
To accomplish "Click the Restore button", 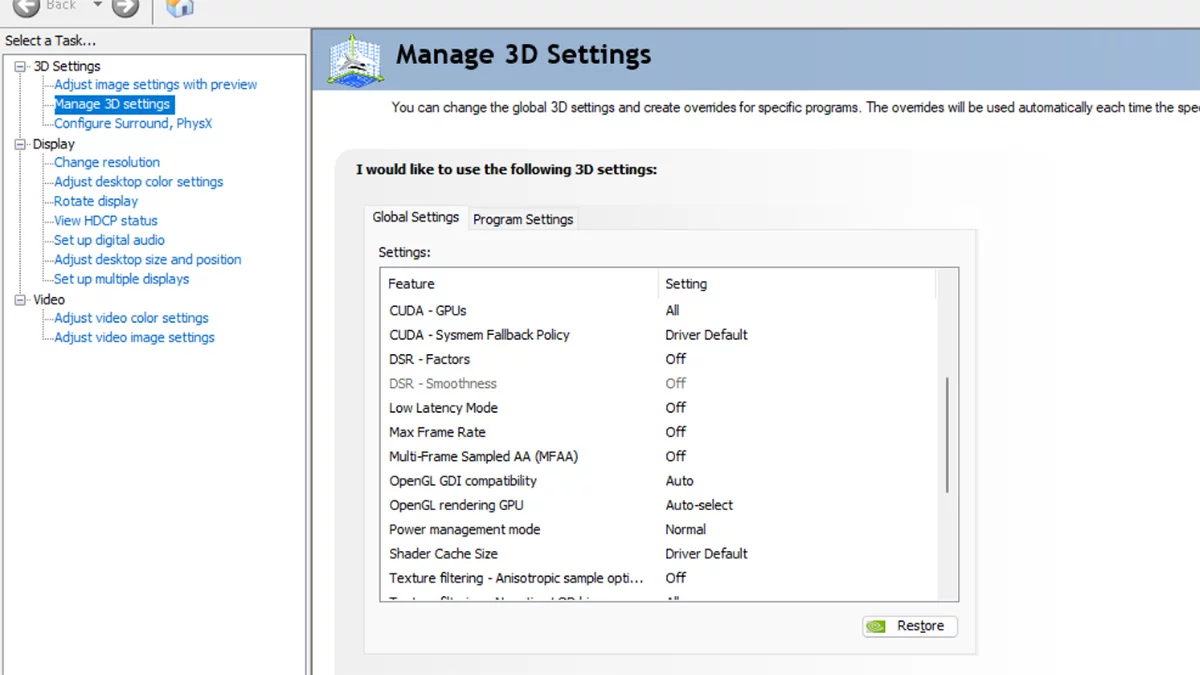I will (x=910, y=626).
